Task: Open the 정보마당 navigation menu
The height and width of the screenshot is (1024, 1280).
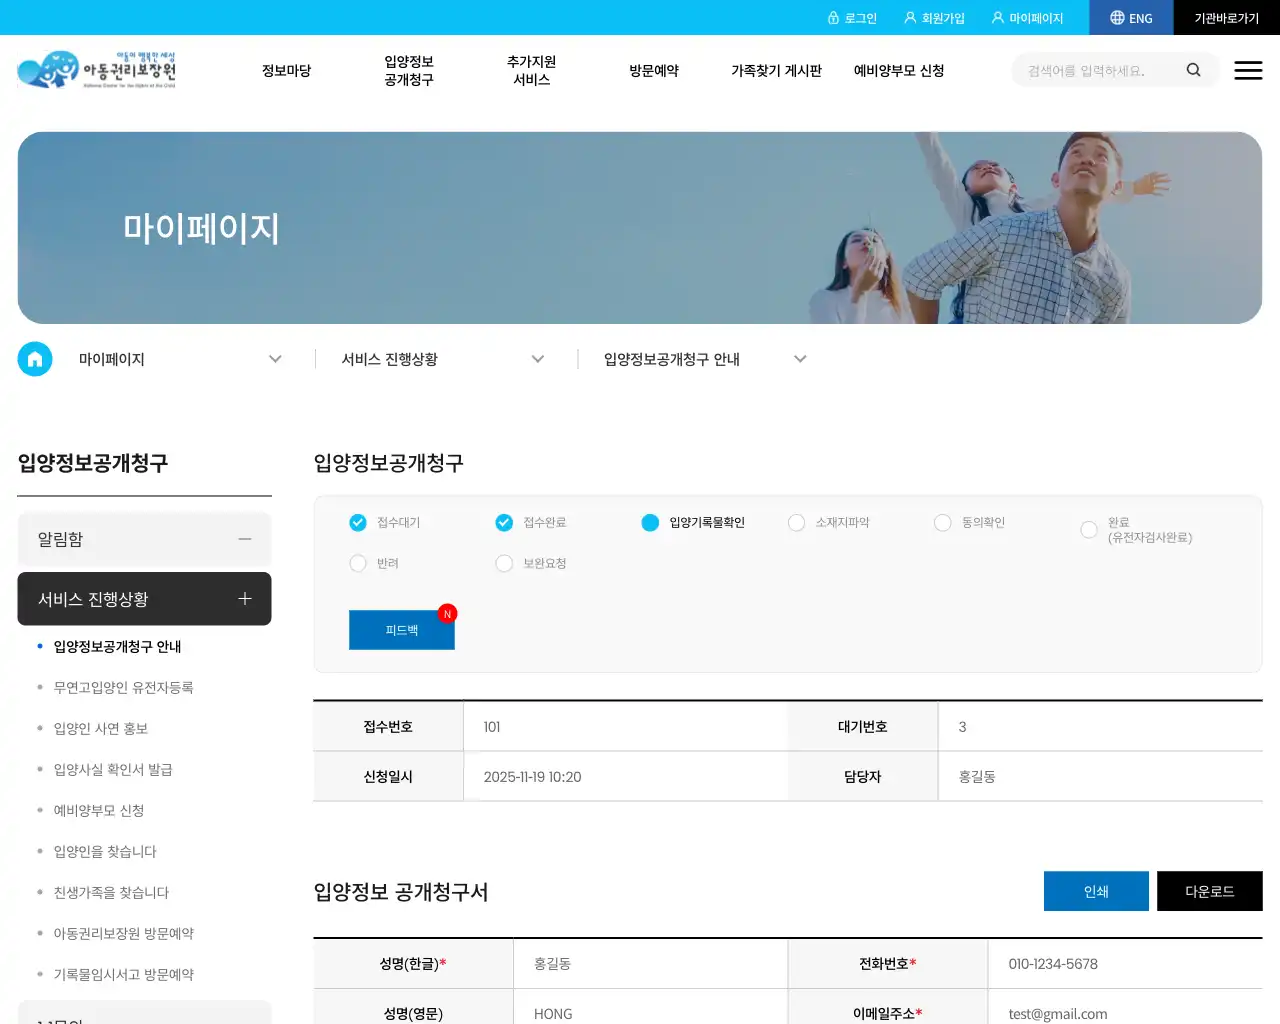Action: click(x=286, y=70)
